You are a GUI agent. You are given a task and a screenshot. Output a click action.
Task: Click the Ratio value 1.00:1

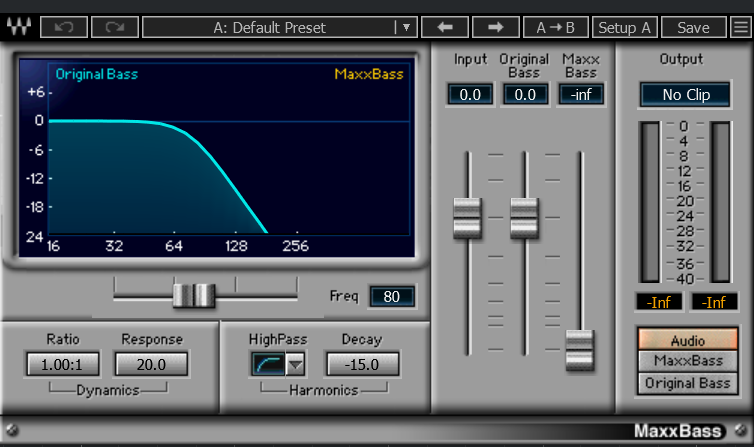(63, 364)
